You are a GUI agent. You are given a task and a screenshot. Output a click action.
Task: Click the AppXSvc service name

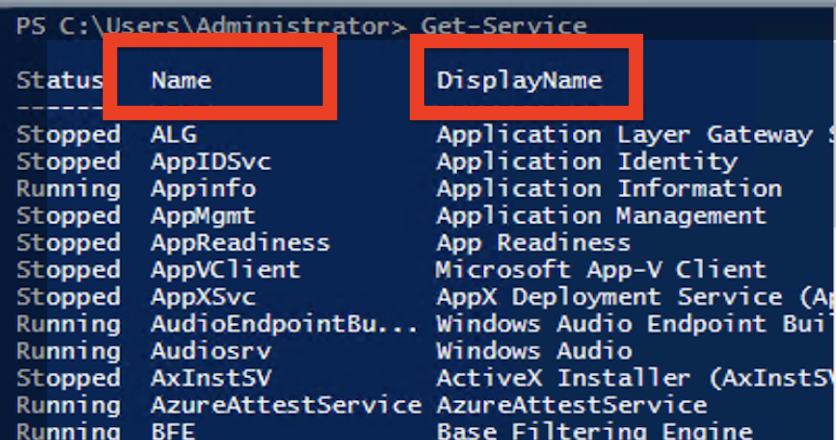pyautogui.click(x=203, y=297)
